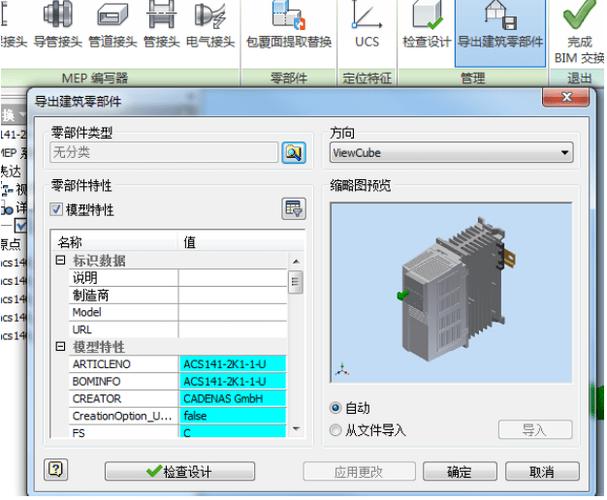The image size is (607, 500).
Task: Click the 管理 panel label
Action: [473, 78]
